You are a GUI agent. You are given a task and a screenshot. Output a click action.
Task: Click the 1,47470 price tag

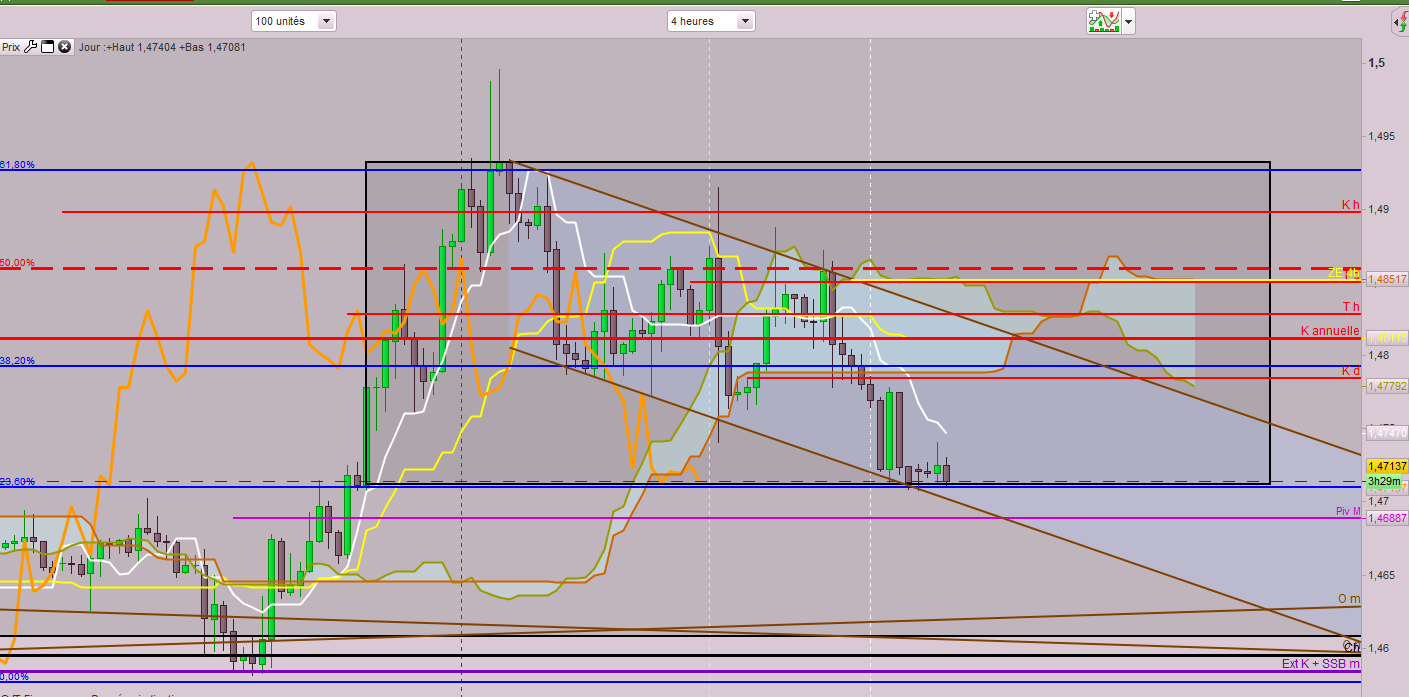coord(1387,432)
